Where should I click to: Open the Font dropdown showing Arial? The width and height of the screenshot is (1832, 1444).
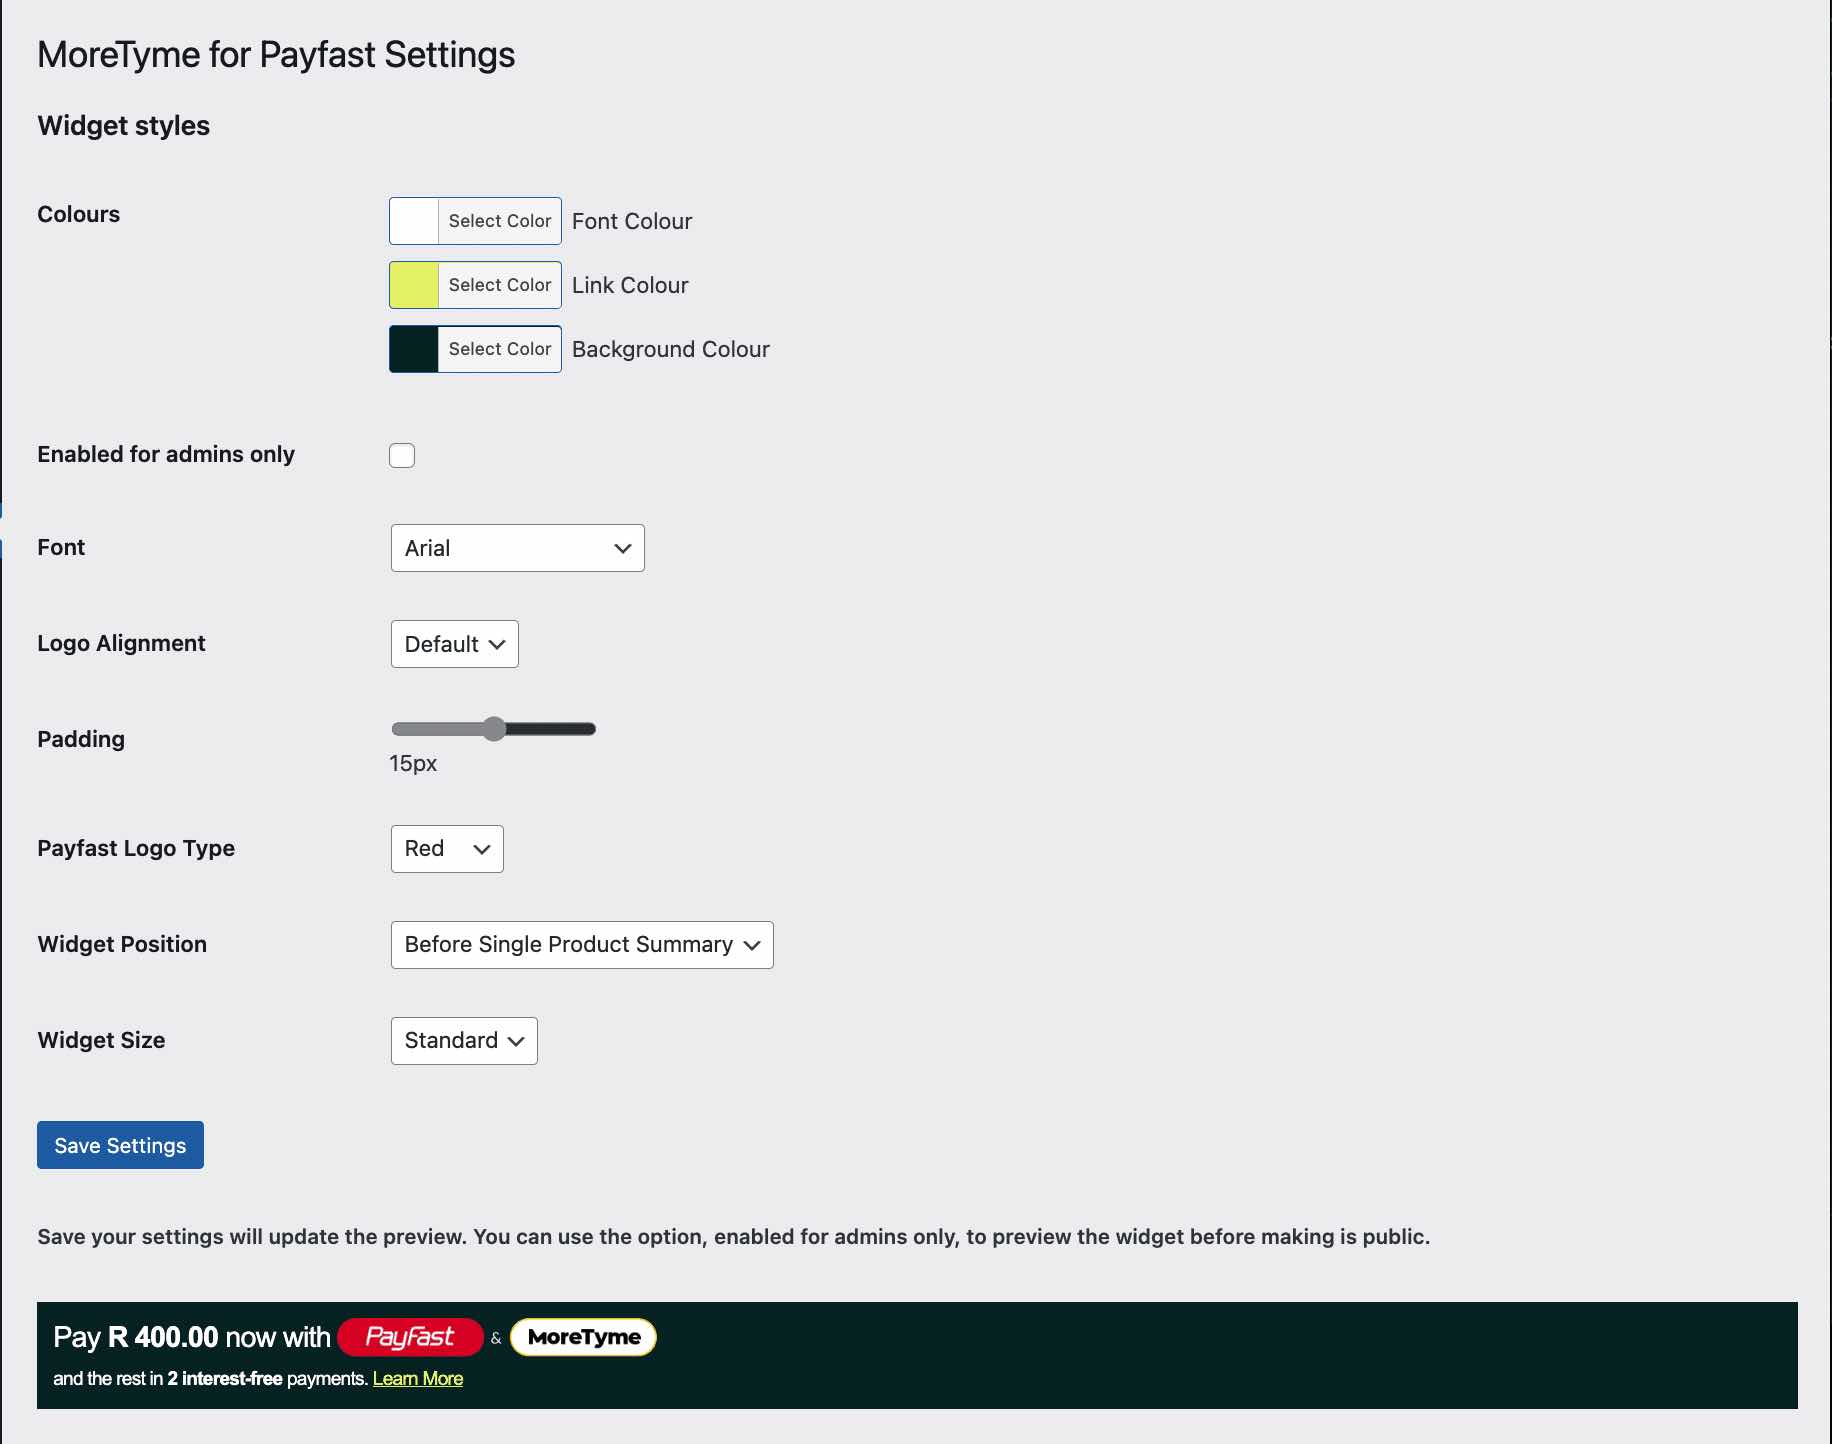point(518,548)
